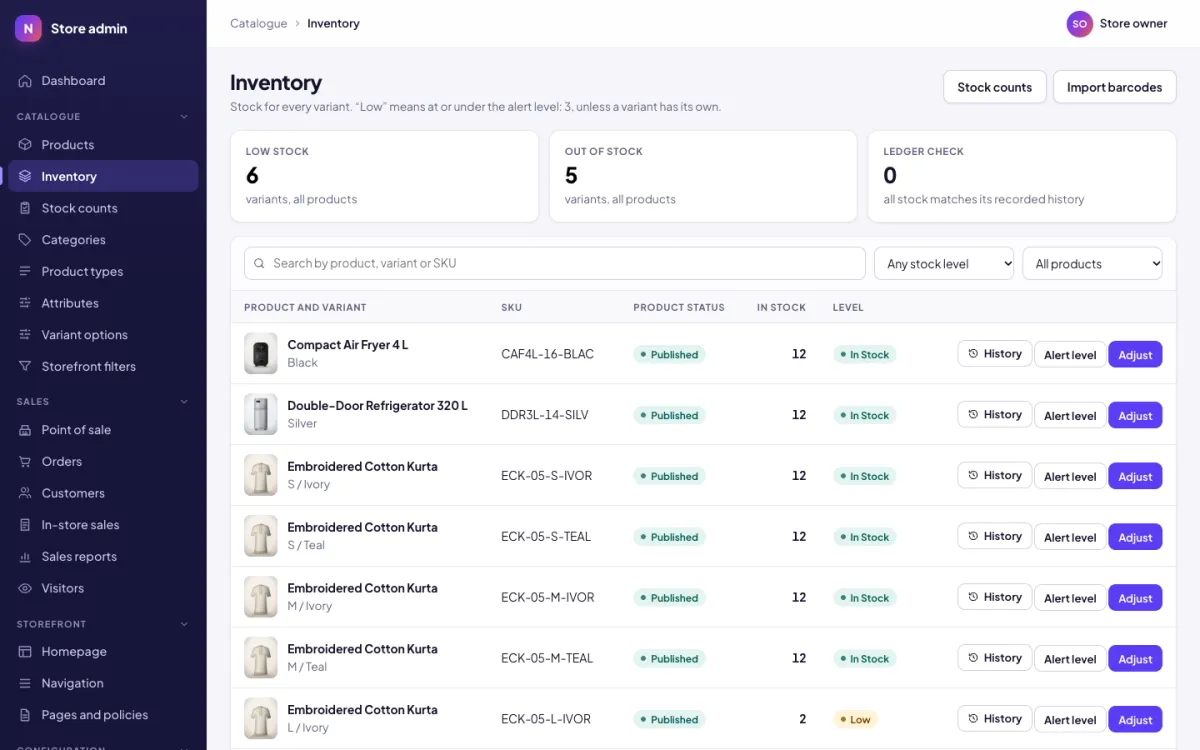
Task: Click the Attributes sliders icon
Action: click(x=25, y=303)
